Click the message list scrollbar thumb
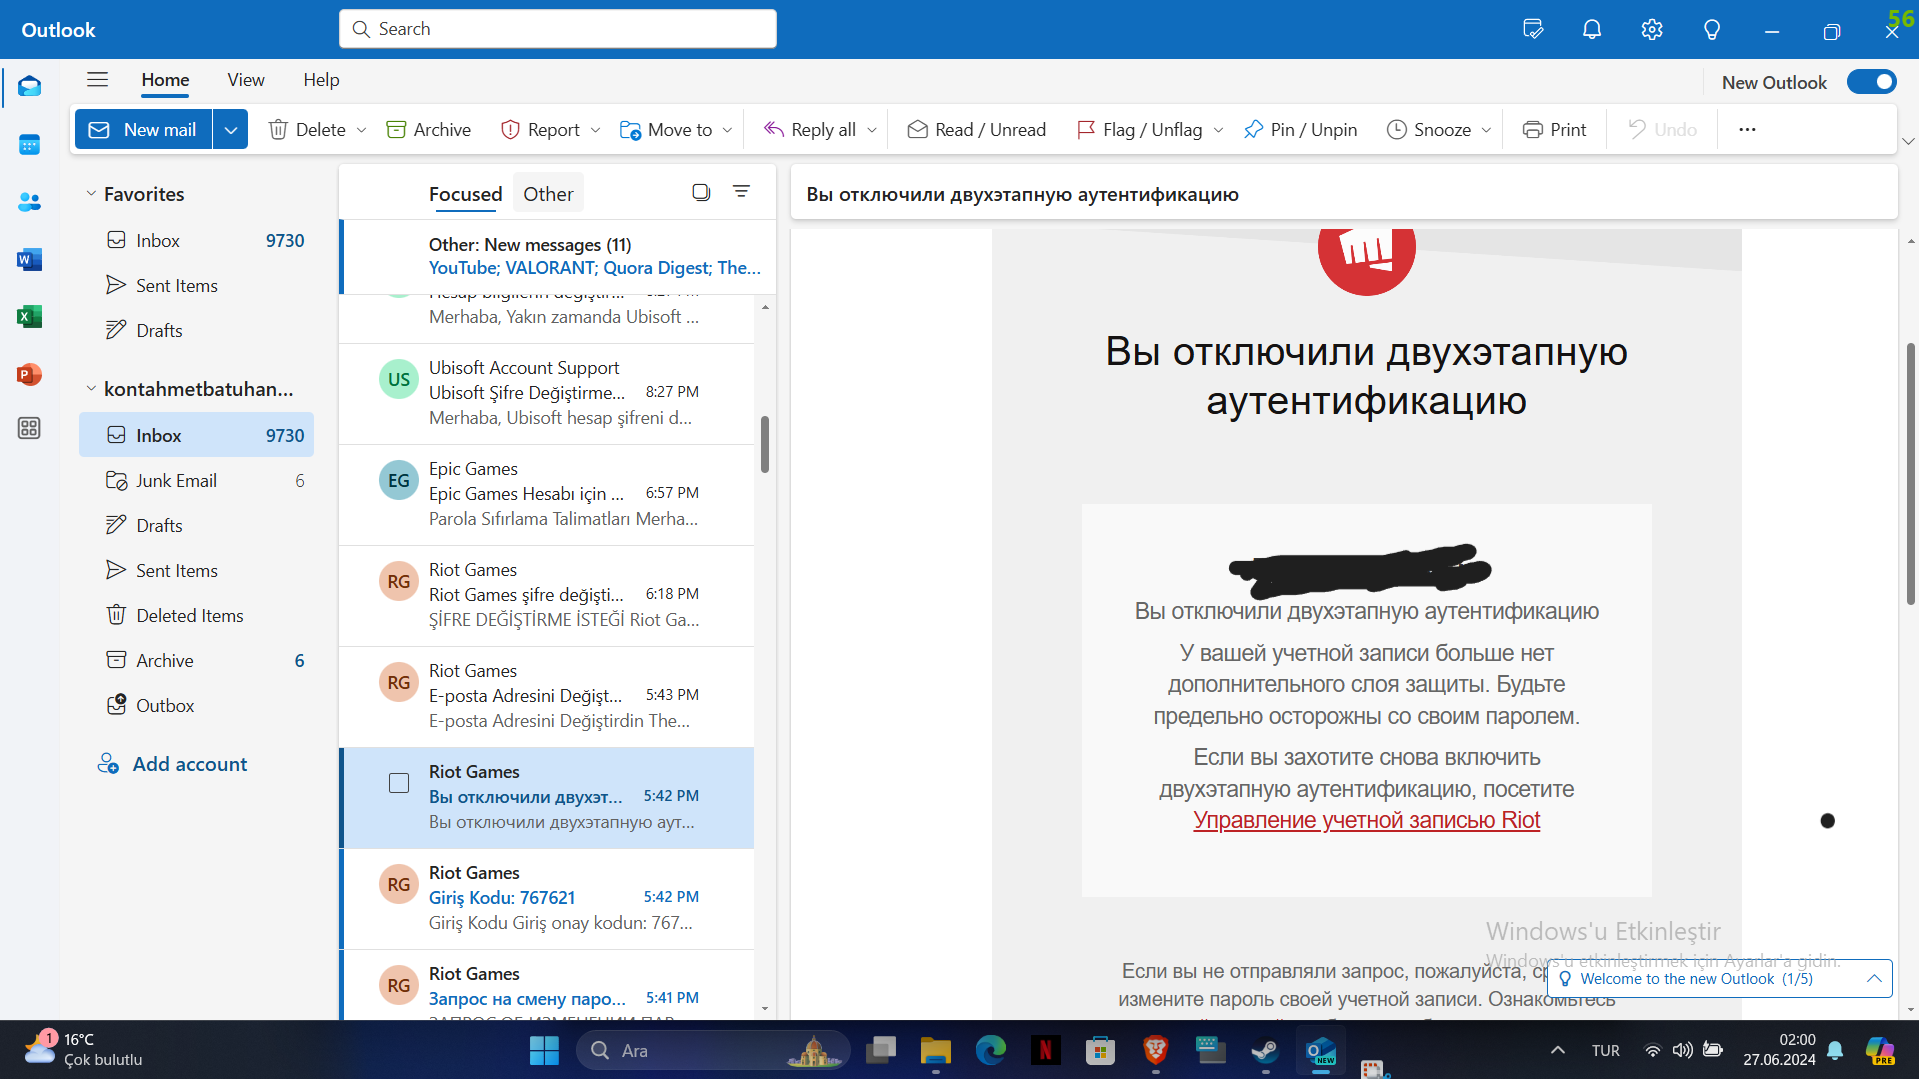Viewport: 1919px width, 1079px height. click(765, 444)
